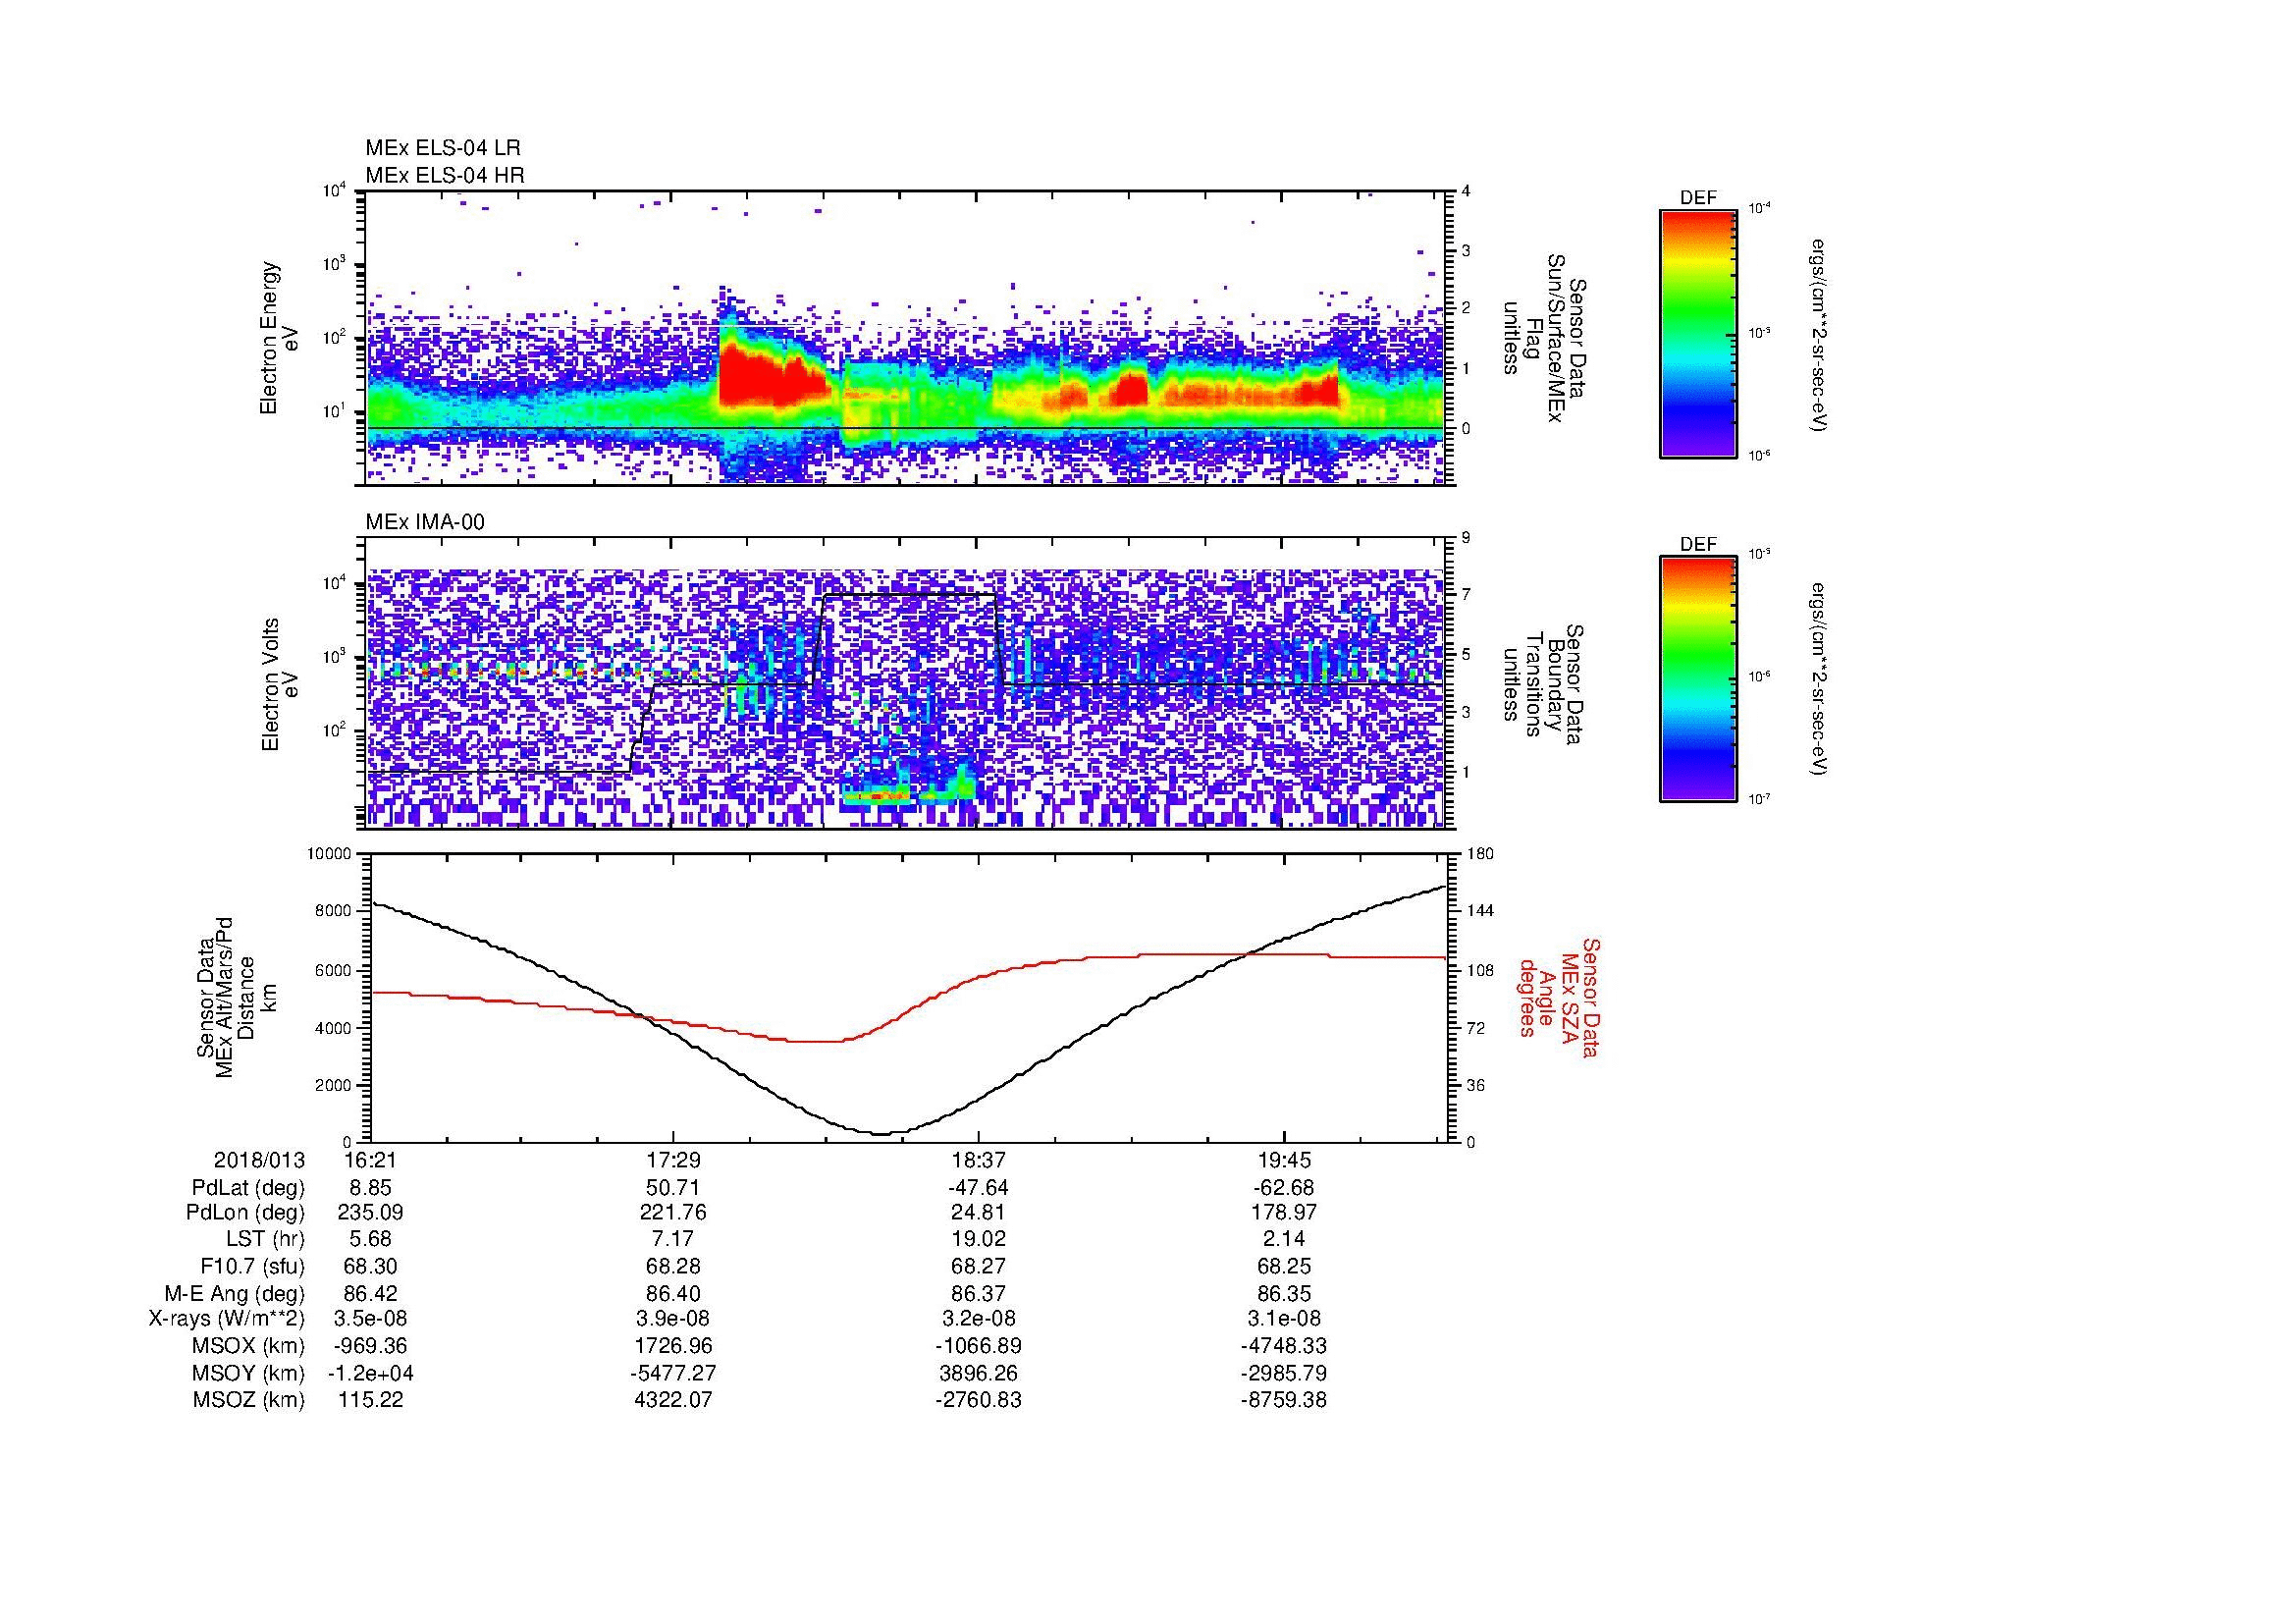Click the time tick label '19:45'
The width and height of the screenshot is (2296, 1623).
coord(1283,1161)
